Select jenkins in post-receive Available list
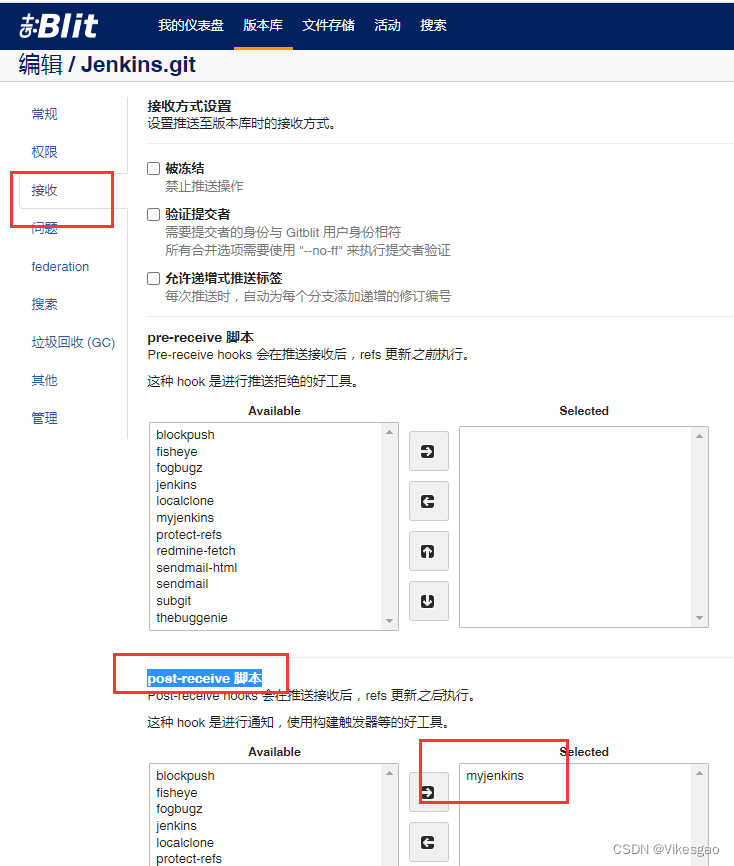The width and height of the screenshot is (734, 866). tap(176, 826)
